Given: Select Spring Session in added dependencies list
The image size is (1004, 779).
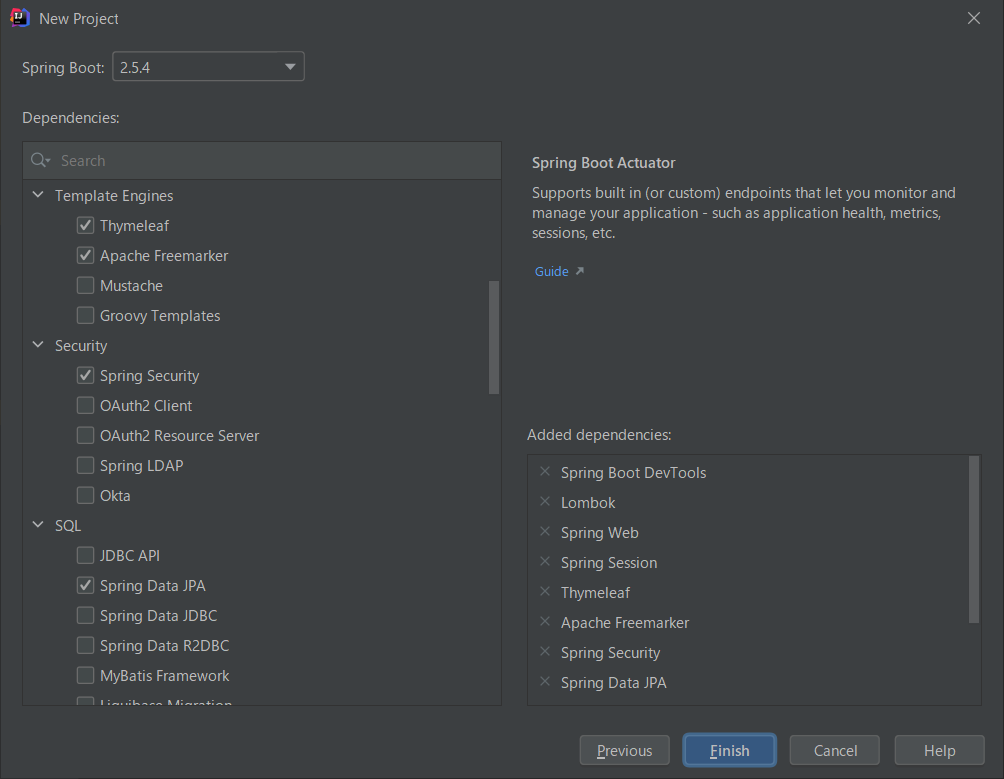Looking at the screenshot, I should coord(609,563).
